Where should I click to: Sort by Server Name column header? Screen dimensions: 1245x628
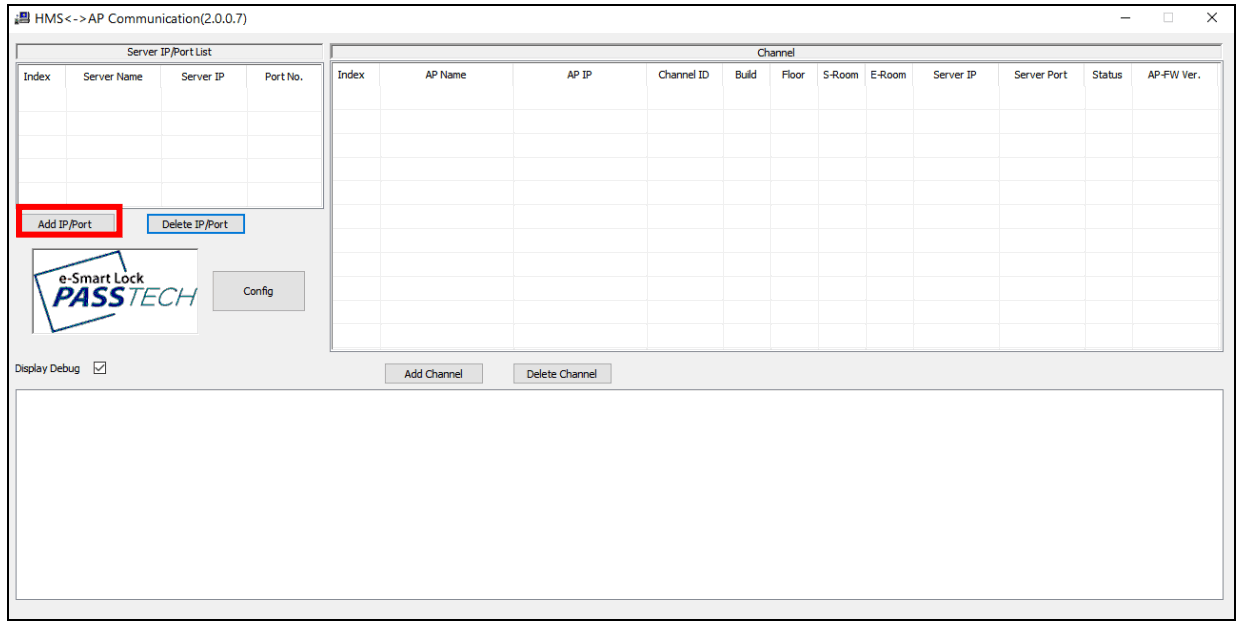pos(113,77)
